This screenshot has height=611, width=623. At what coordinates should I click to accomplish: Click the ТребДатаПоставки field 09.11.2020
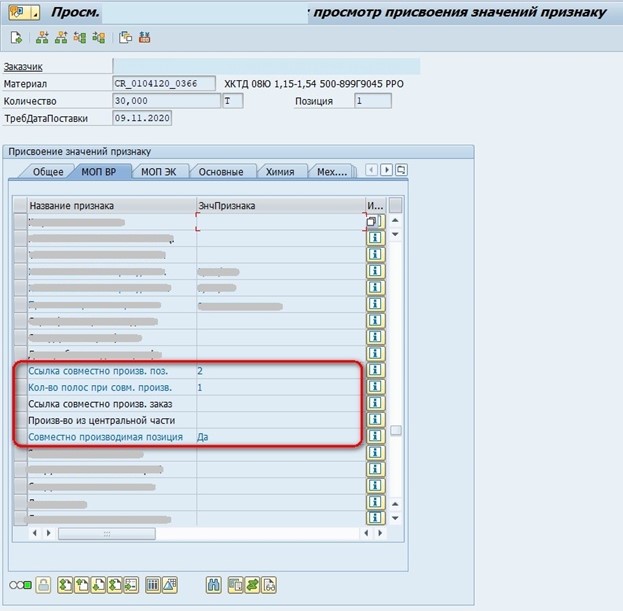pyautogui.click(x=142, y=118)
